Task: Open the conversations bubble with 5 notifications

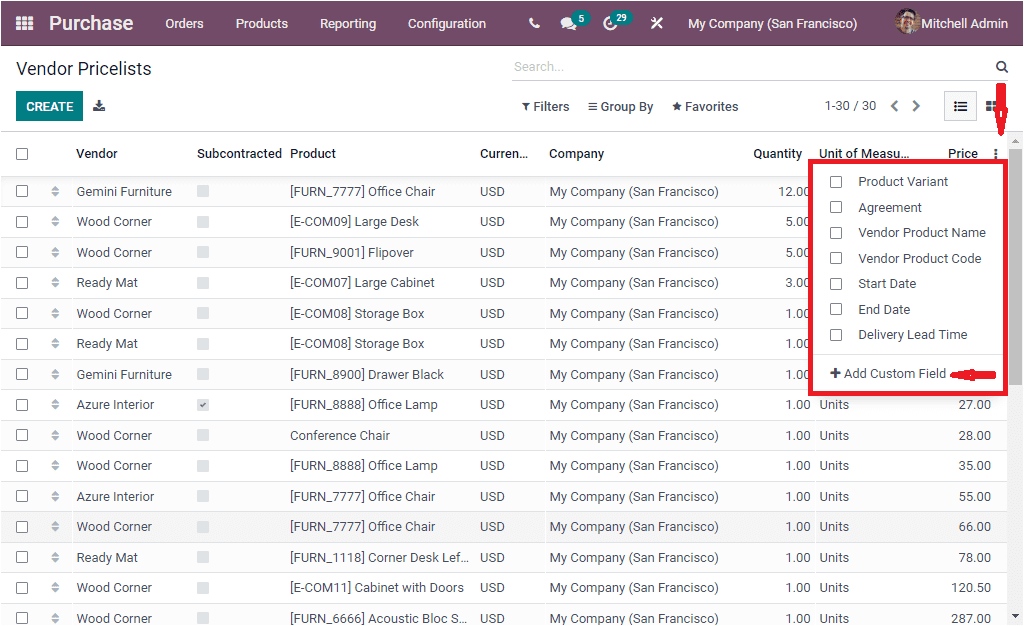Action: (x=567, y=23)
